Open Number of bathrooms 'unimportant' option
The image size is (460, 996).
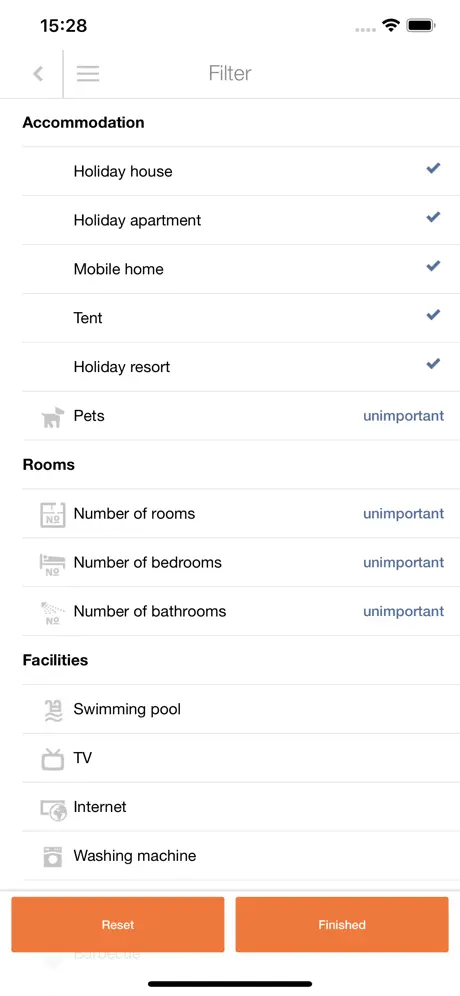403,612
